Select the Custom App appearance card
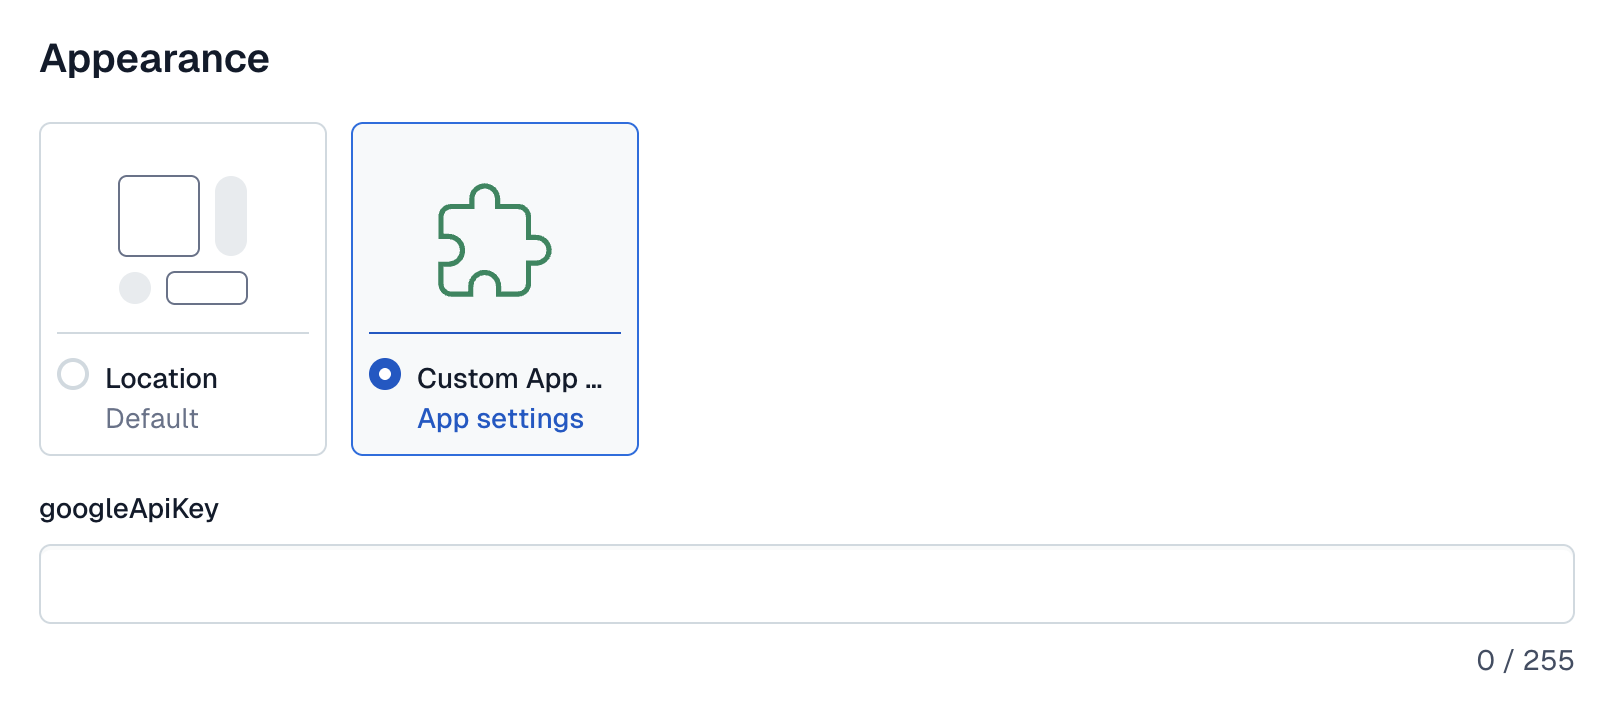 tap(494, 288)
